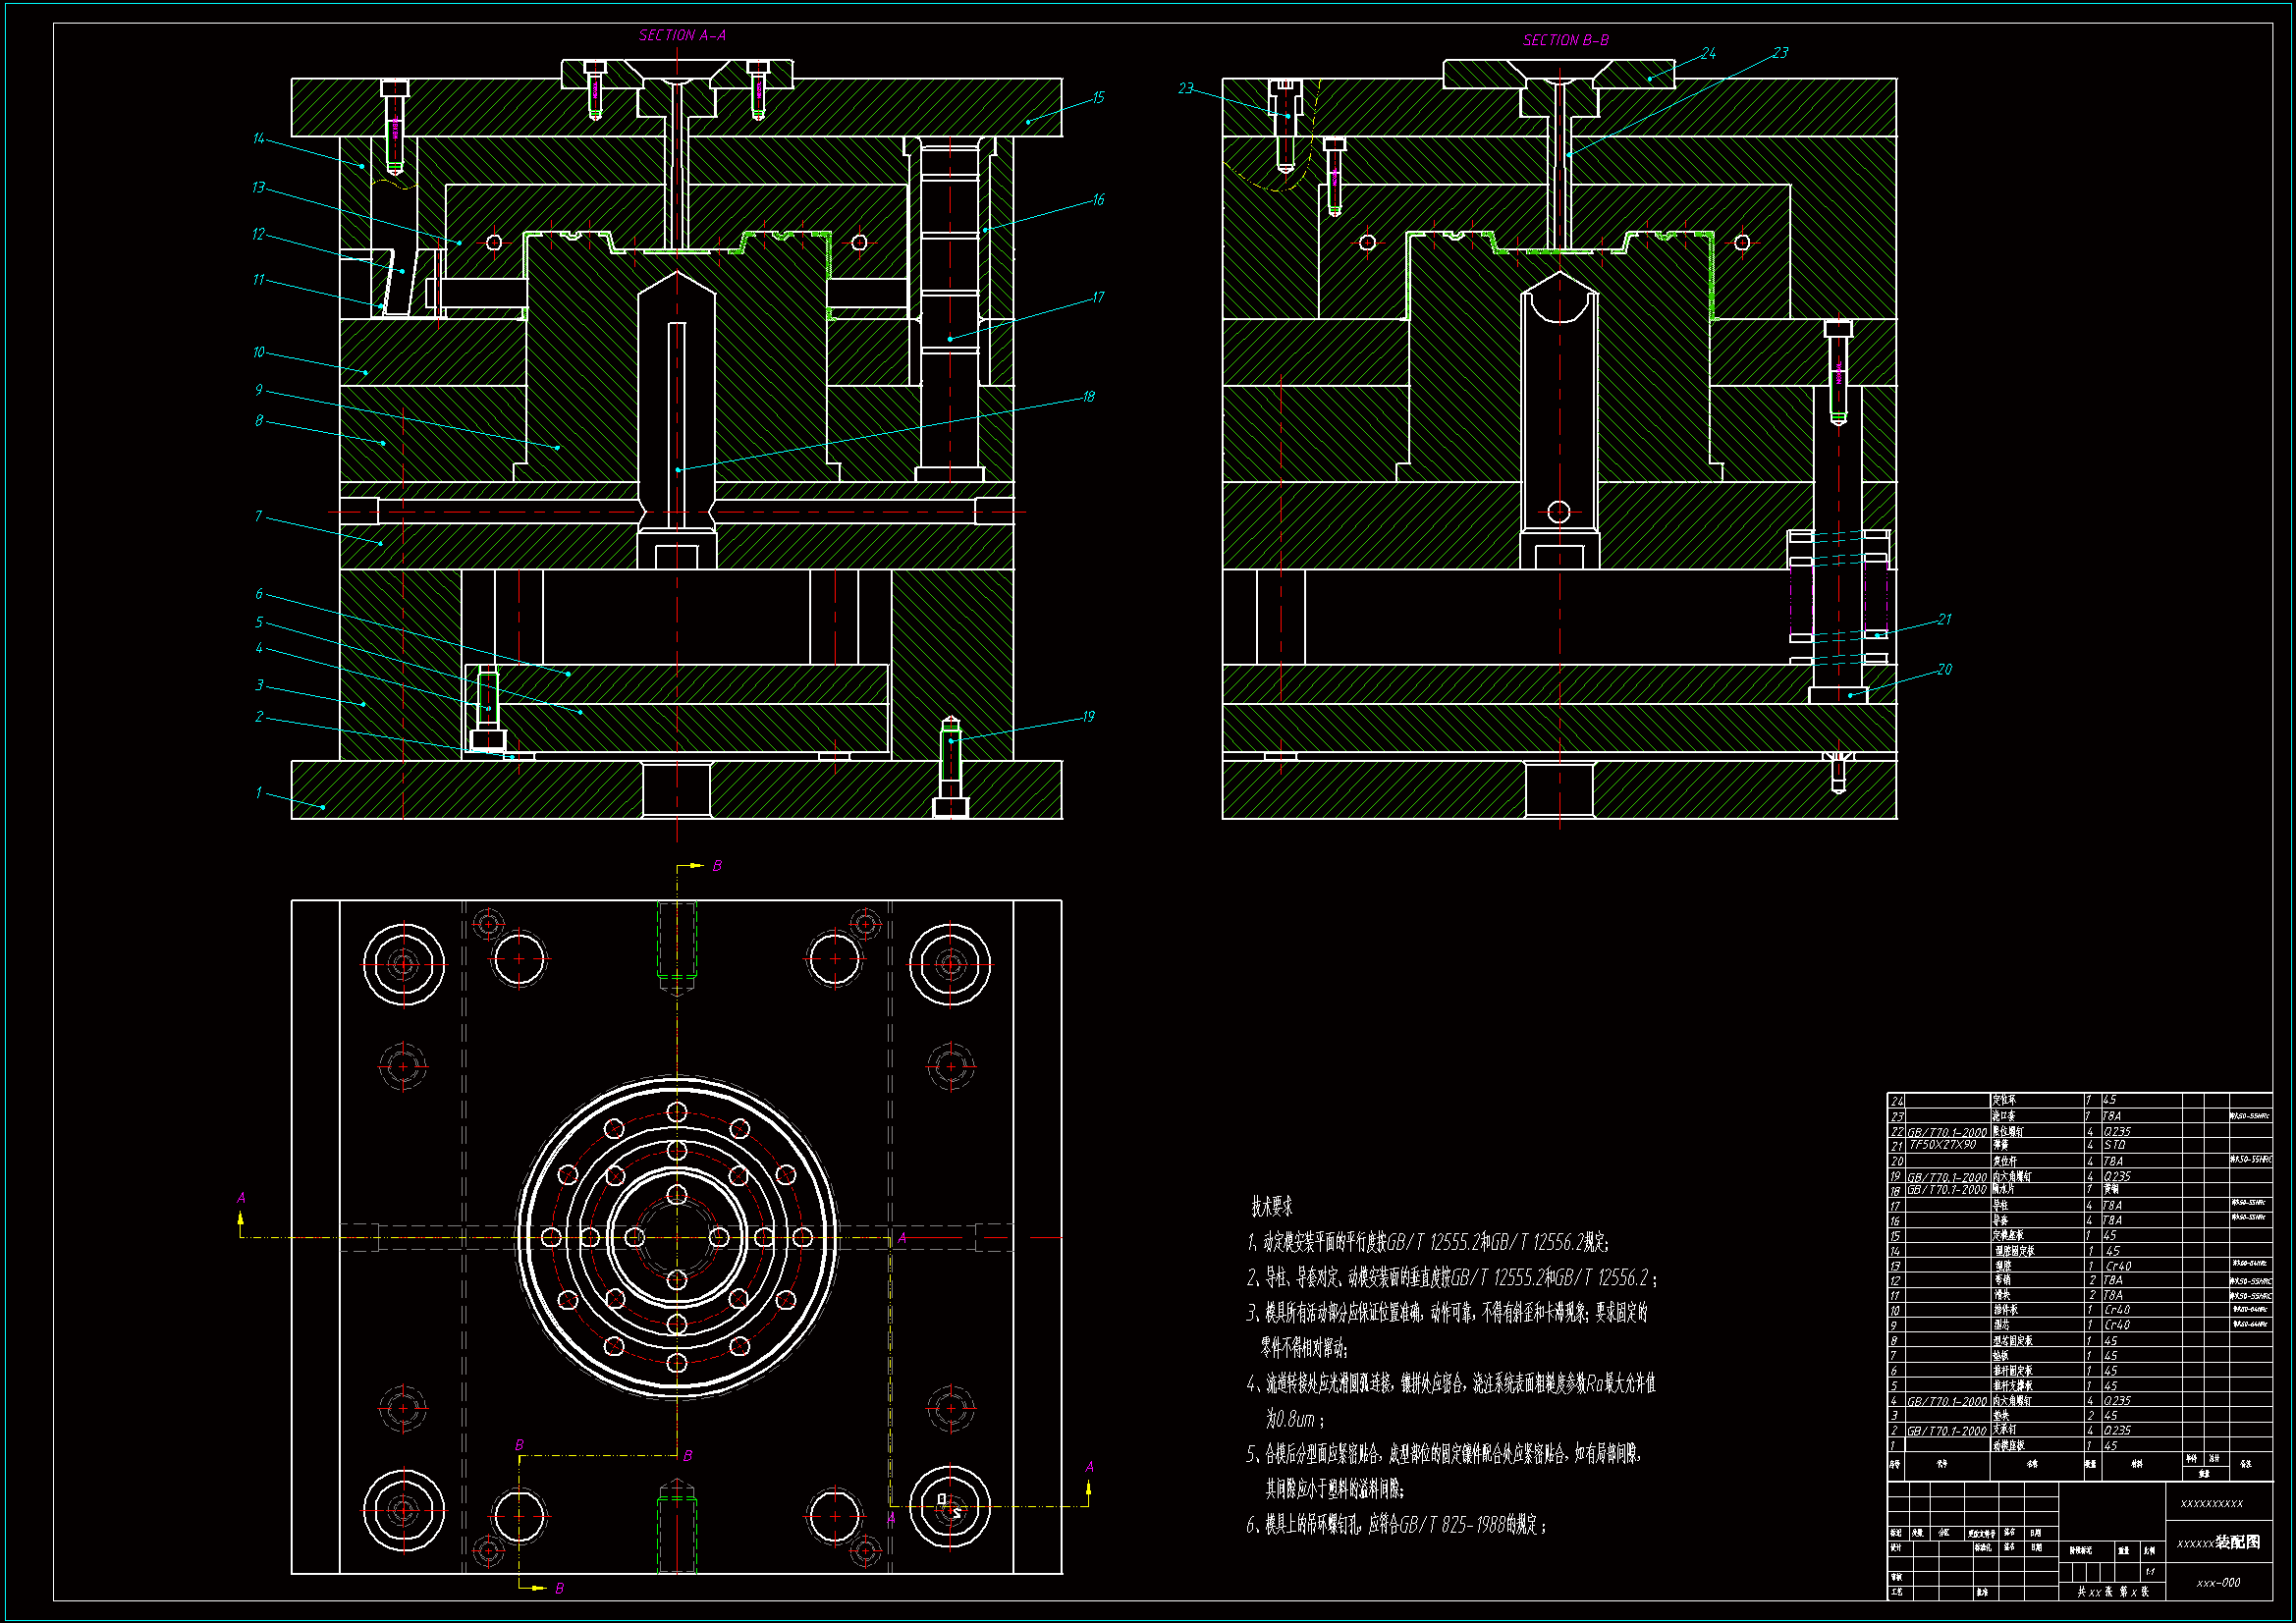
Task: Click row 24 in the parts list
Action: (1897, 1101)
